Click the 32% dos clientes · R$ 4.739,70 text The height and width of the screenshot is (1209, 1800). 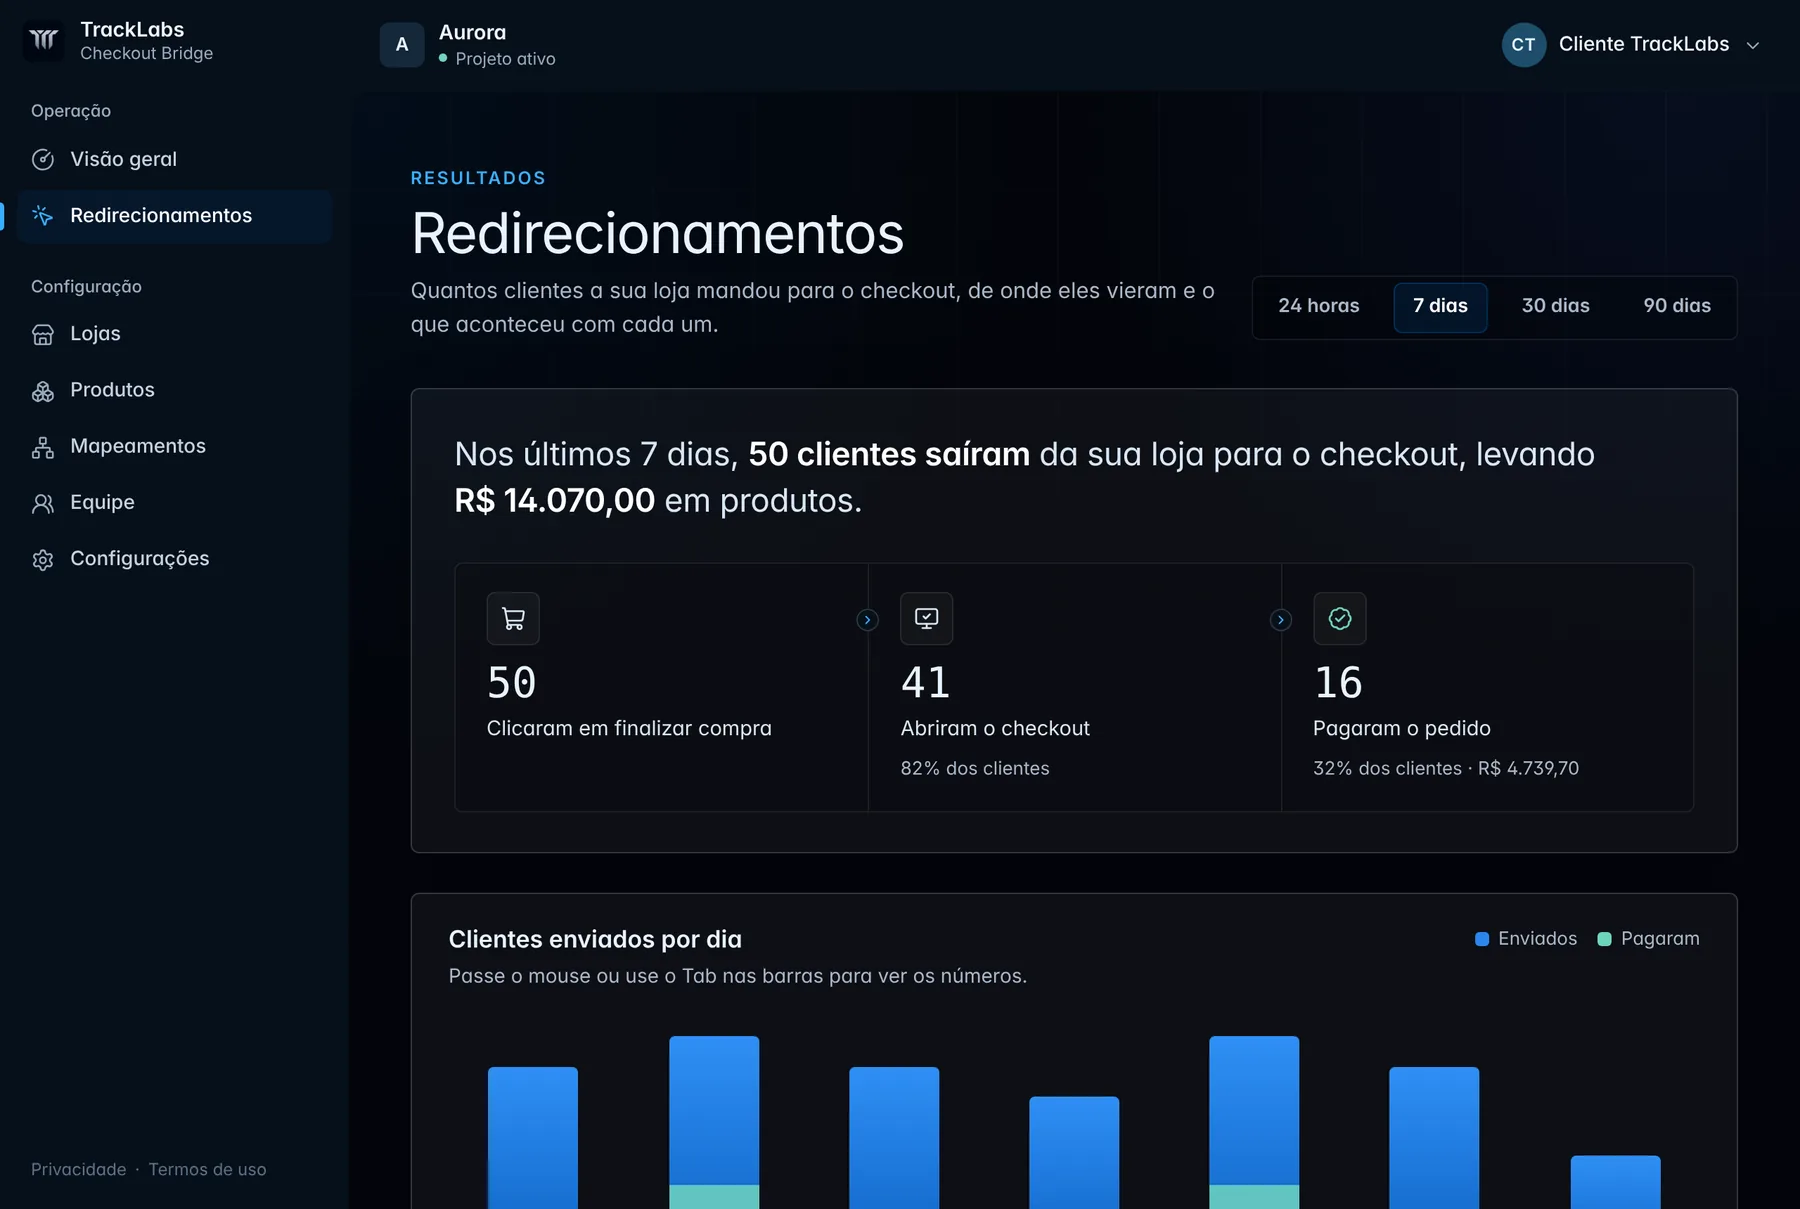click(x=1446, y=768)
